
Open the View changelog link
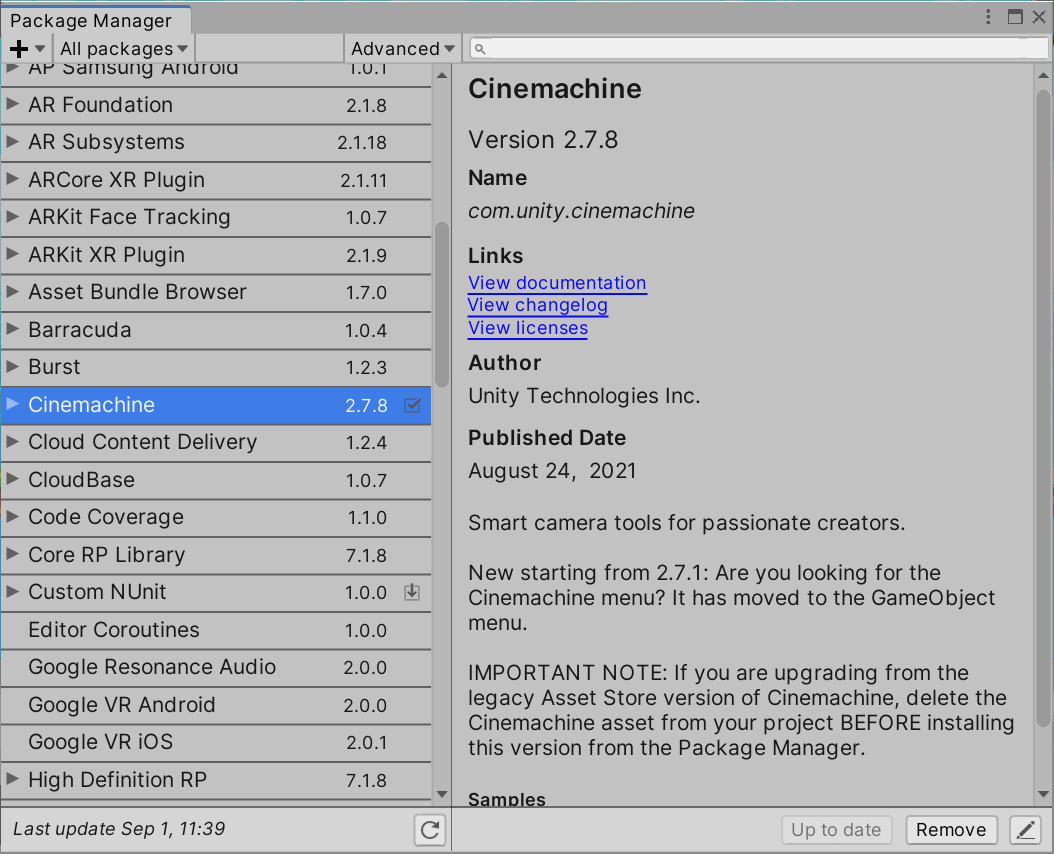[538, 305]
